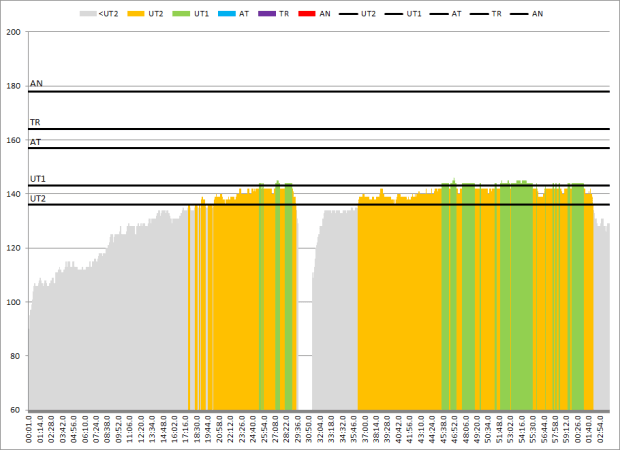Viewport: 620px width, 450px height.
Task: Click the 00:01.0 x-axis time label
Action: pos(30,429)
